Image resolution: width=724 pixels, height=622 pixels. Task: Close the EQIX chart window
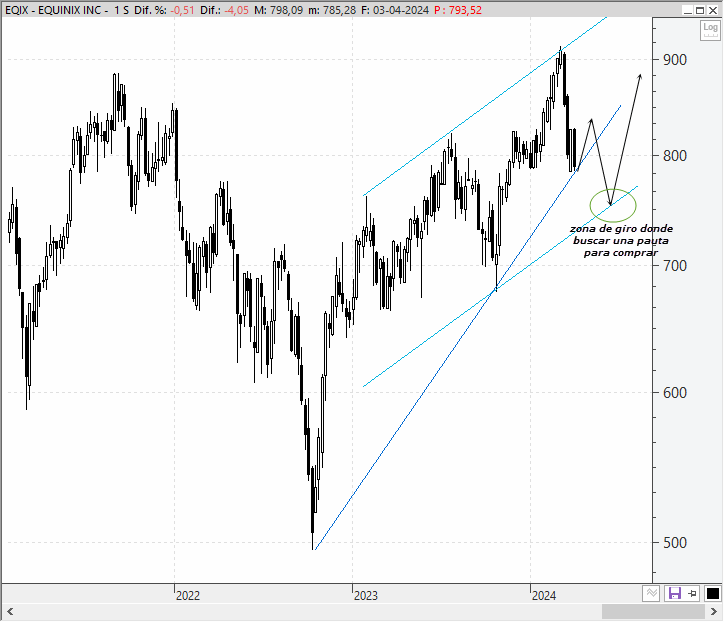[713, 10]
